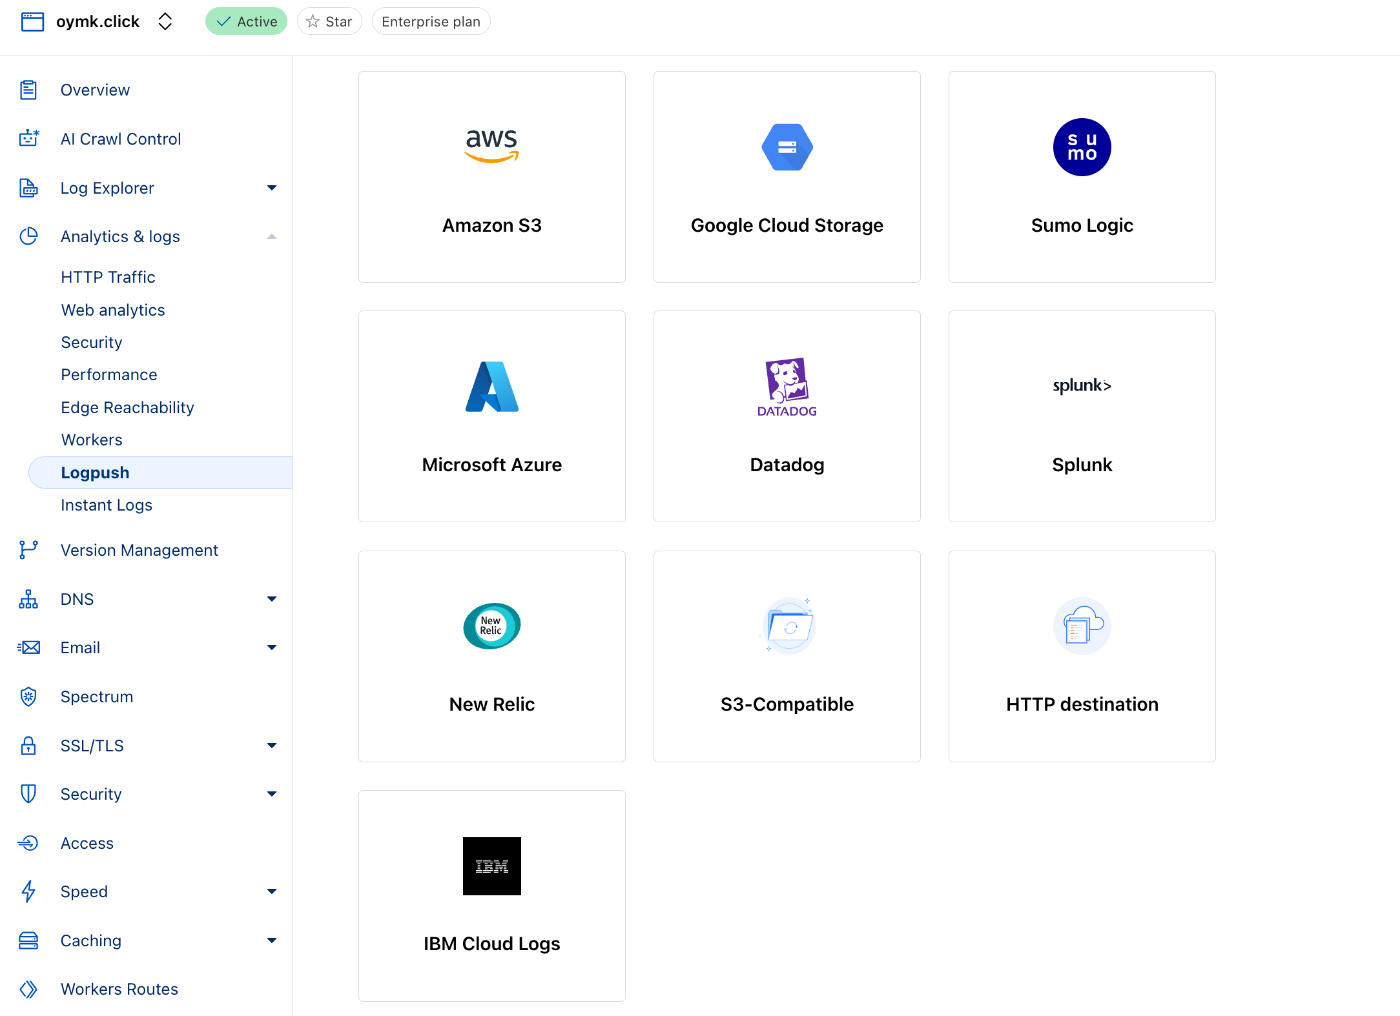Image resolution: width=1400 pixels, height=1016 pixels.
Task: Expand the sidebar Security section arrow
Action: point(272,794)
